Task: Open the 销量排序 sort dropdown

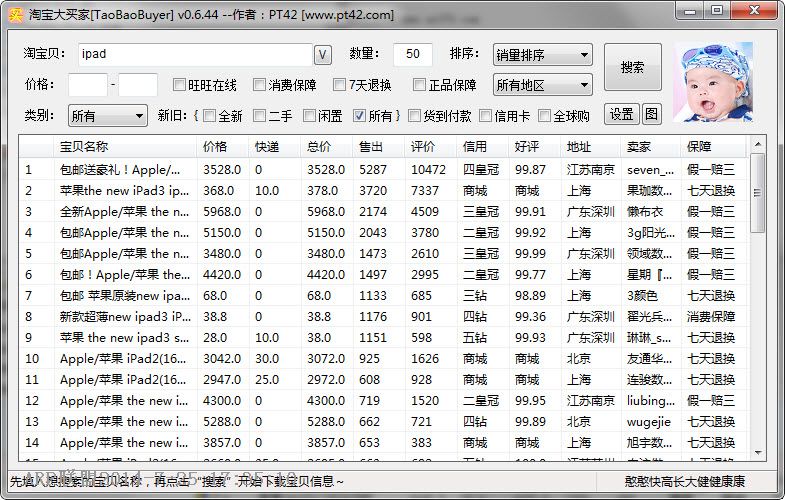Action: [542, 54]
